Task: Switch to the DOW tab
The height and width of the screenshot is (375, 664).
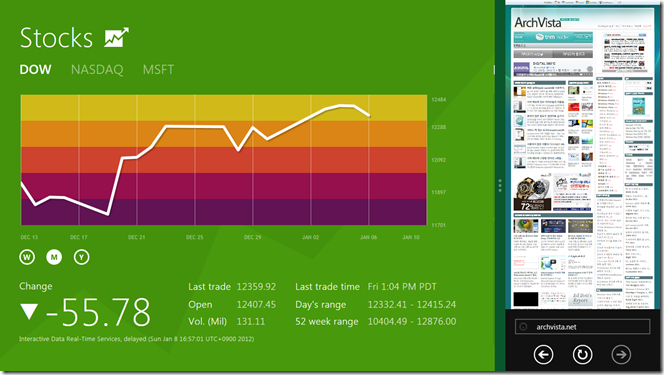Action: [36, 69]
